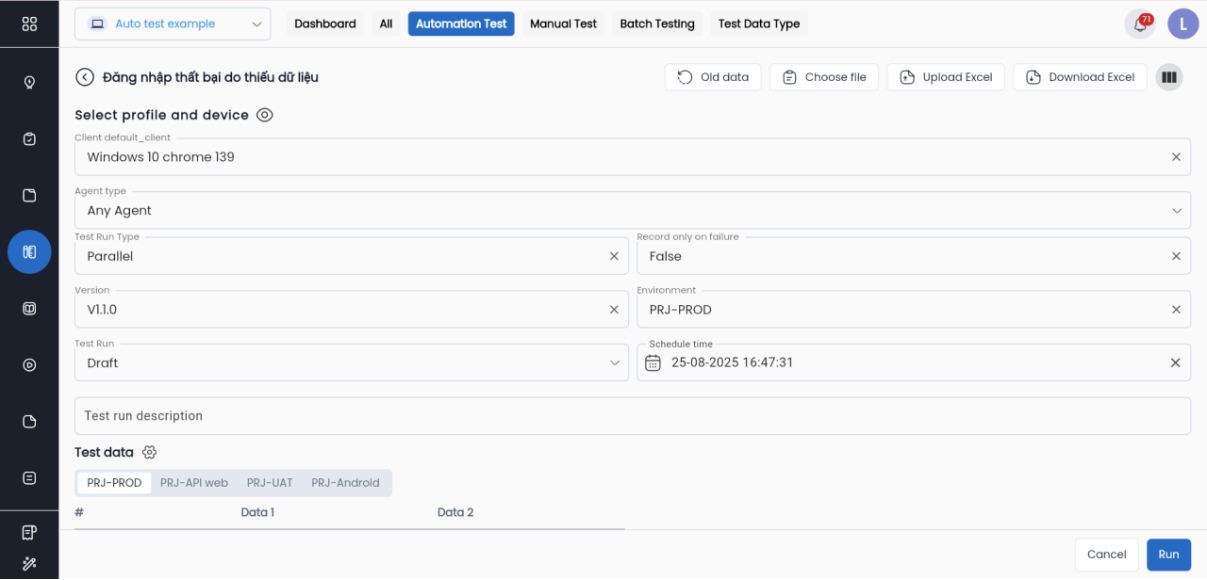Screen dimensions: 1207x580
Task: Open the user avatar L
Action: tap(1183, 24)
